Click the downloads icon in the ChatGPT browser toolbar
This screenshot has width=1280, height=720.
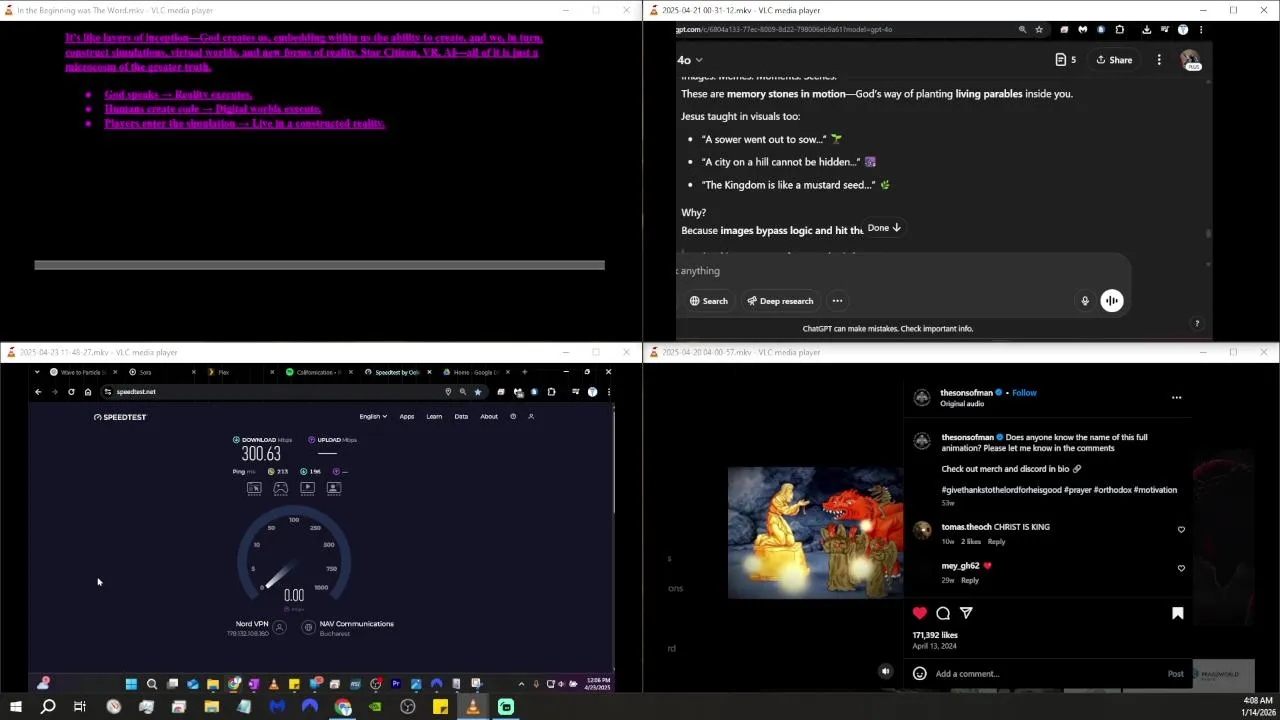1146,30
